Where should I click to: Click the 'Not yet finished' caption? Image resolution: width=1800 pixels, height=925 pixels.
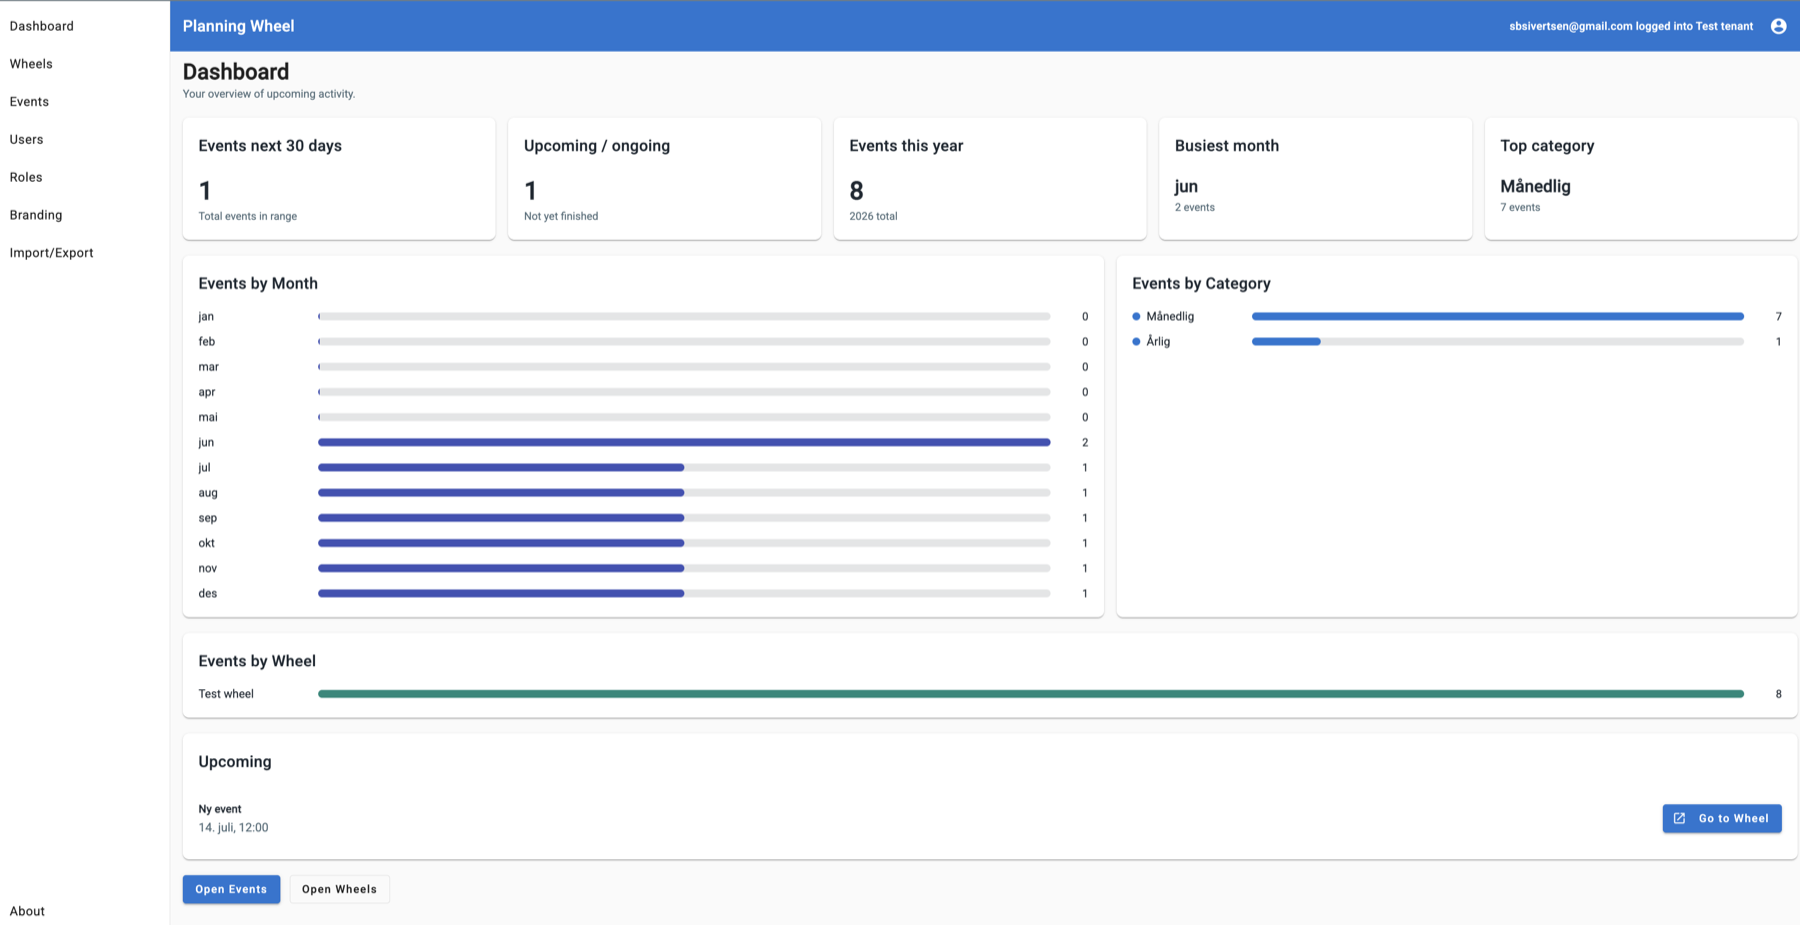(x=561, y=216)
